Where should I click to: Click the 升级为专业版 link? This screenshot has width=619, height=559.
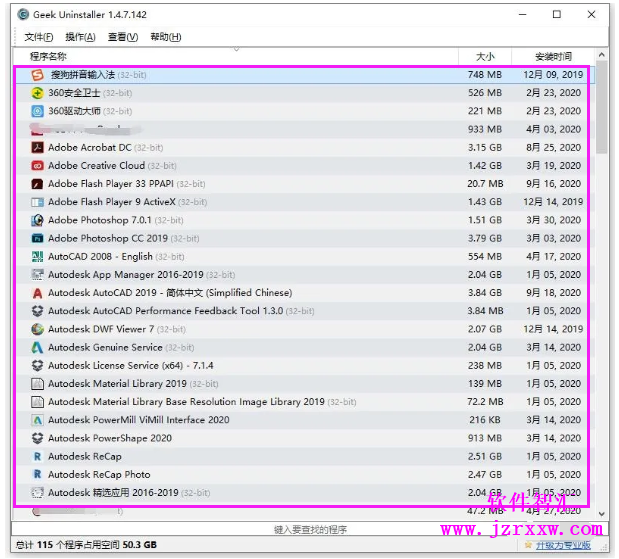click(563, 545)
